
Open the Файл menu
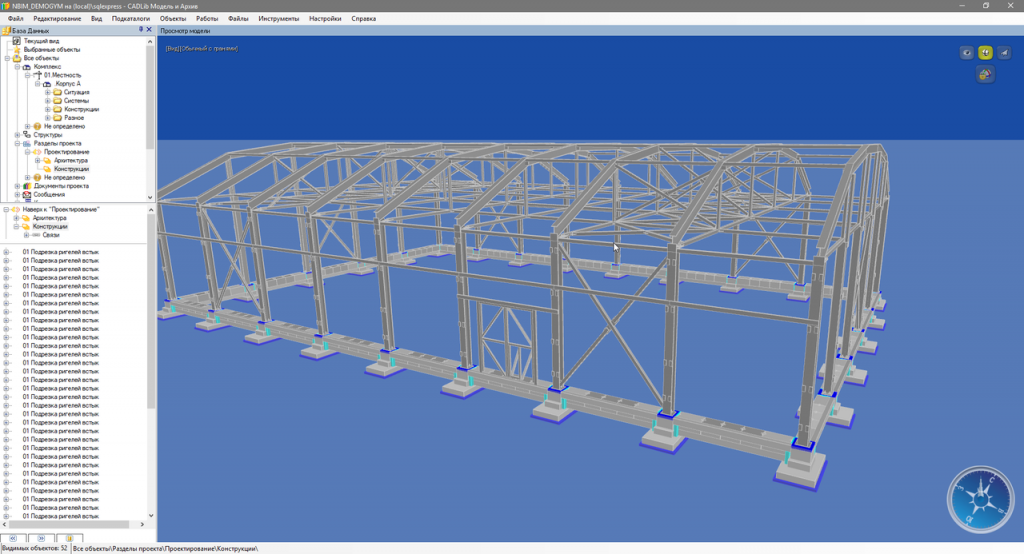[16, 18]
